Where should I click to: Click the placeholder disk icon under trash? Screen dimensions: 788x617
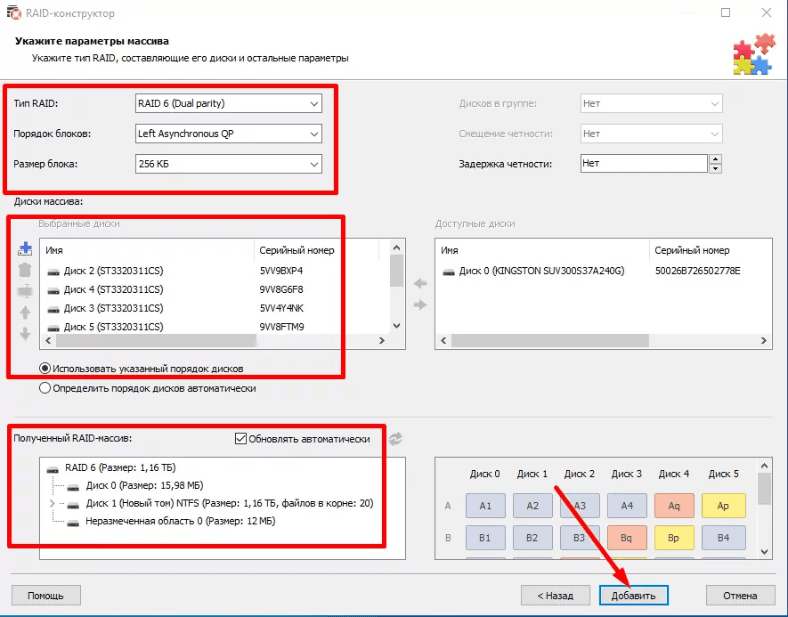pyautogui.click(x=25, y=291)
